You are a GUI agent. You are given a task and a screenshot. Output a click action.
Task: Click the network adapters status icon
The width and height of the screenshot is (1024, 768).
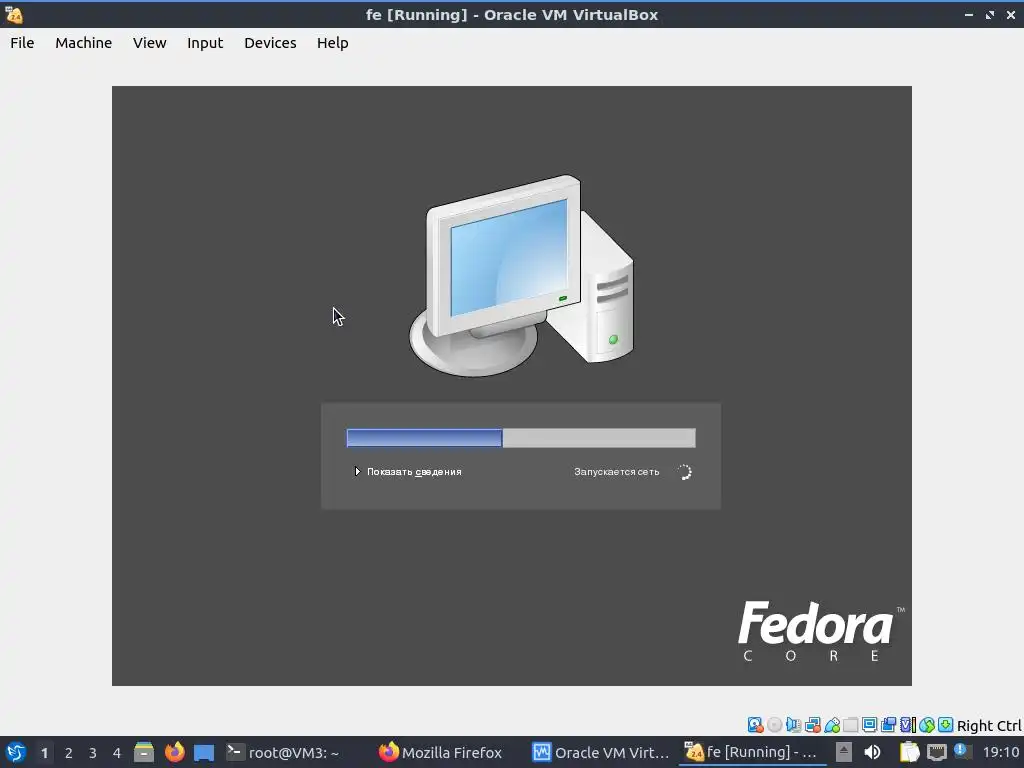click(x=813, y=725)
